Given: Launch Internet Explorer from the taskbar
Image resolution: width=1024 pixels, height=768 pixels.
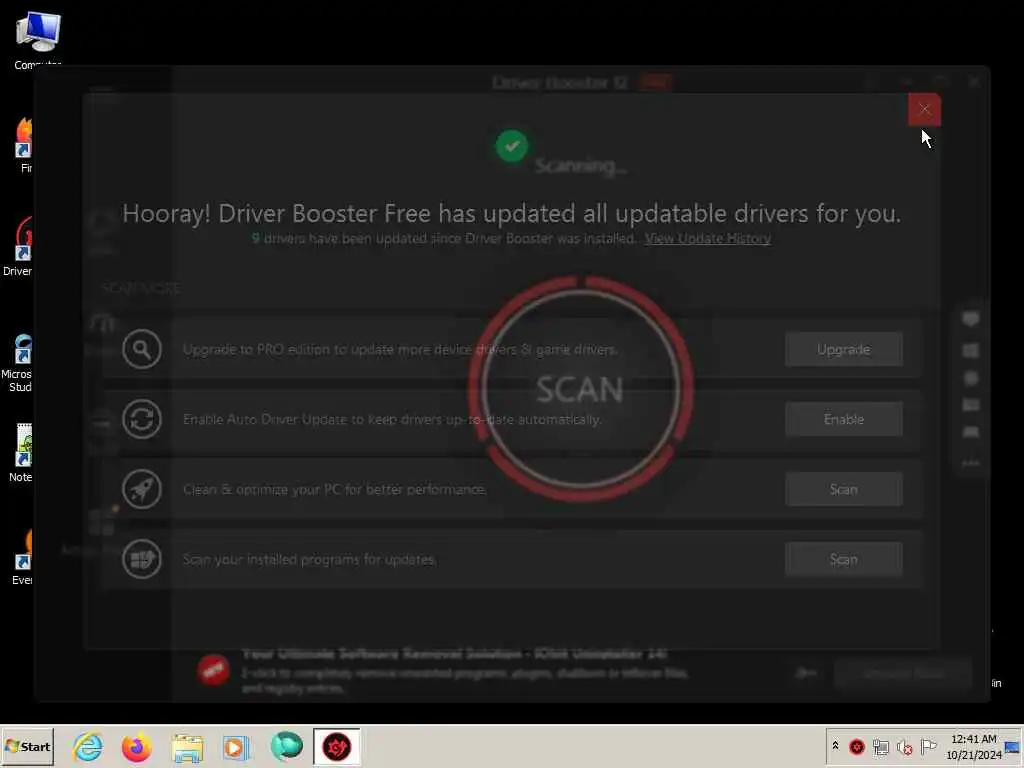Looking at the screenshot, I should (x=88, y=746).
